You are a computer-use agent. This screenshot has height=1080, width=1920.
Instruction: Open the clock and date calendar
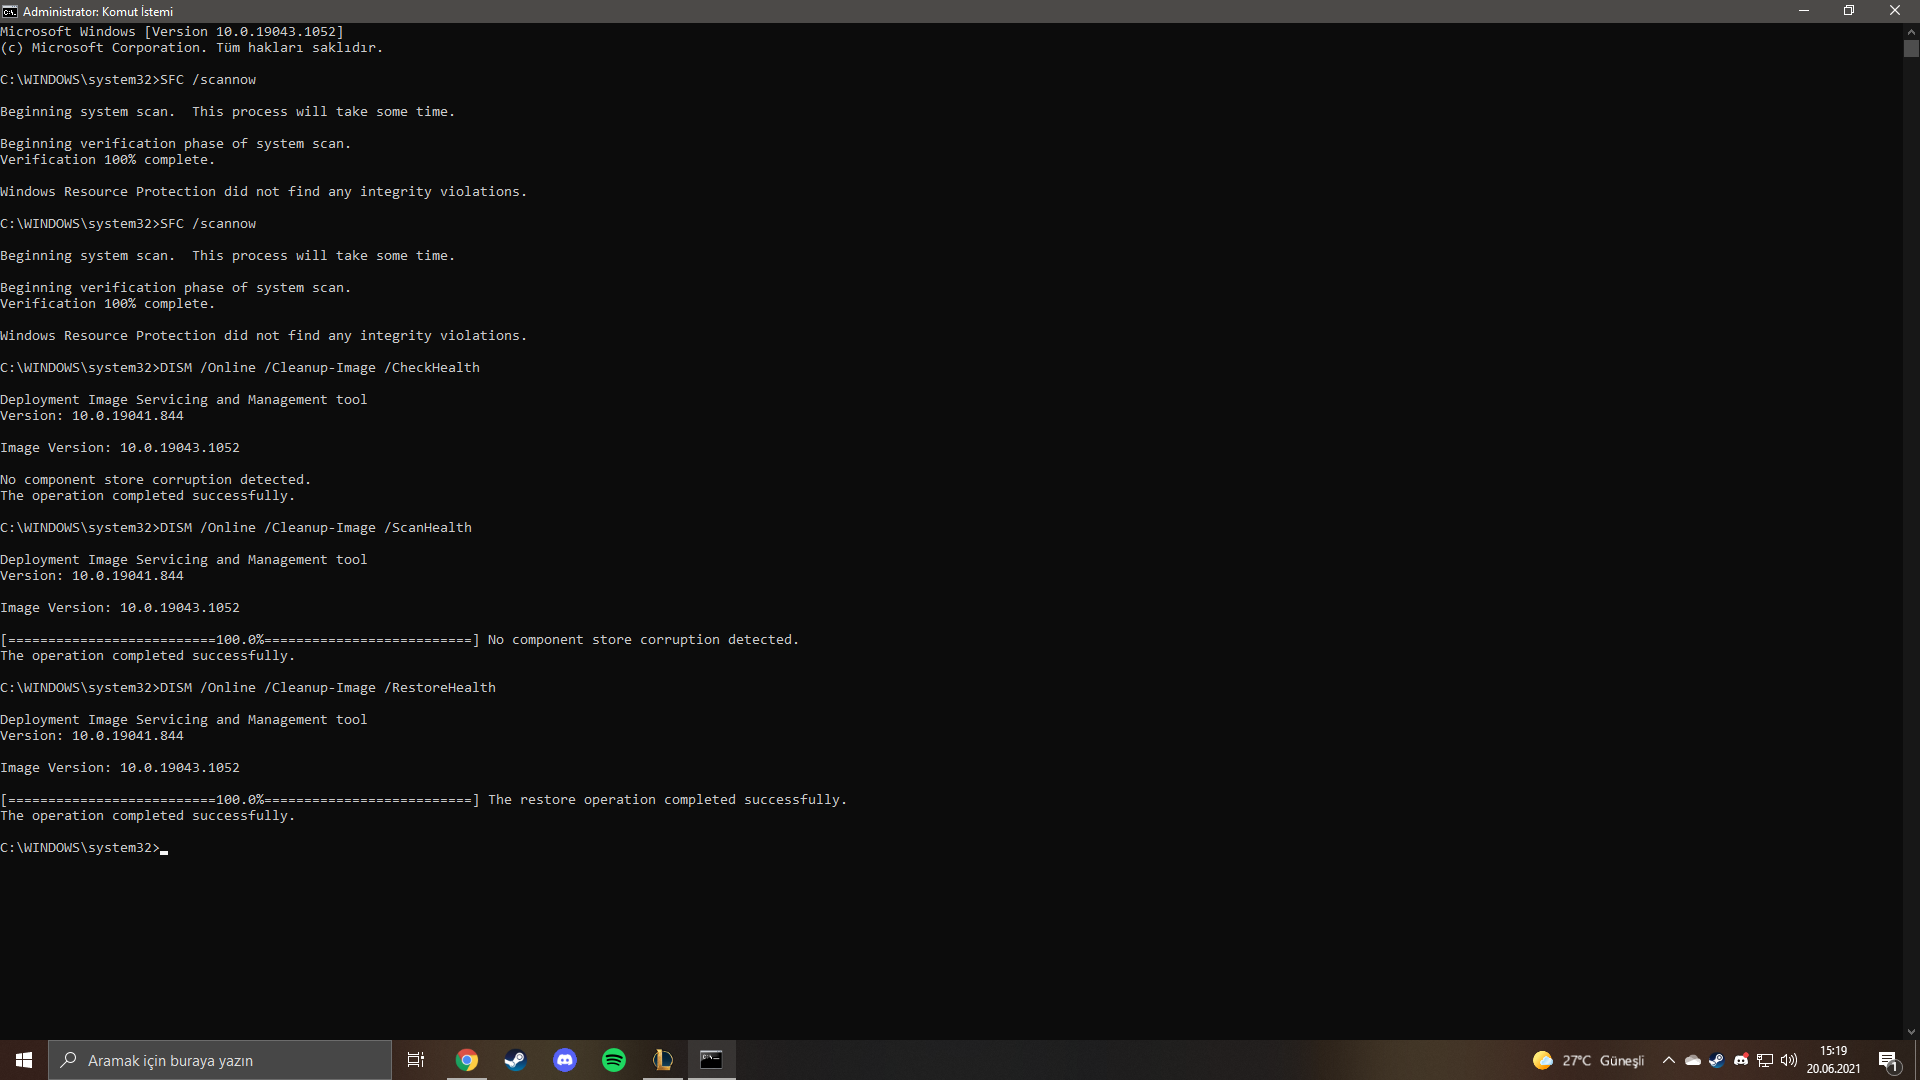[1833, 1060]
